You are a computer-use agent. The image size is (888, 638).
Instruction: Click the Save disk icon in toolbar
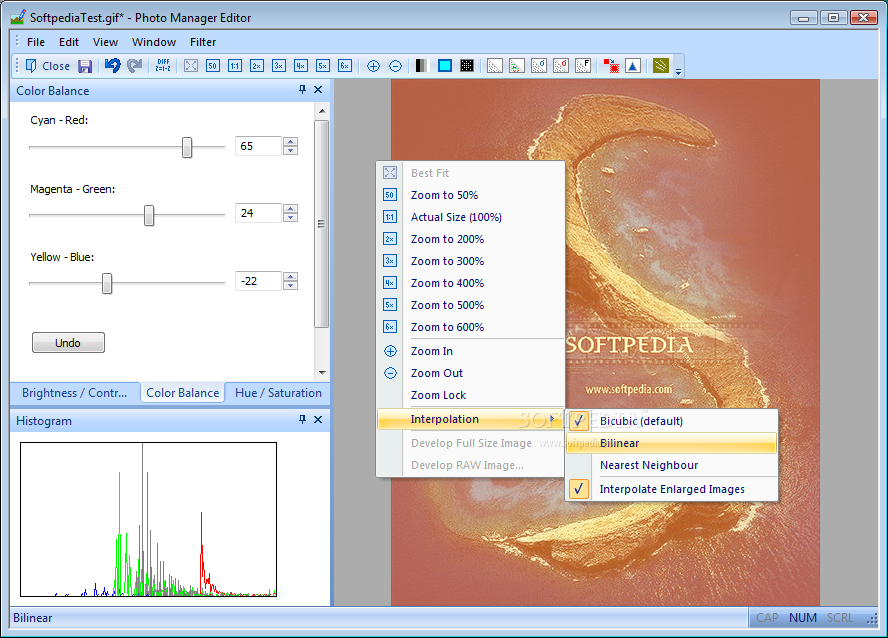(x=85, y=66)
